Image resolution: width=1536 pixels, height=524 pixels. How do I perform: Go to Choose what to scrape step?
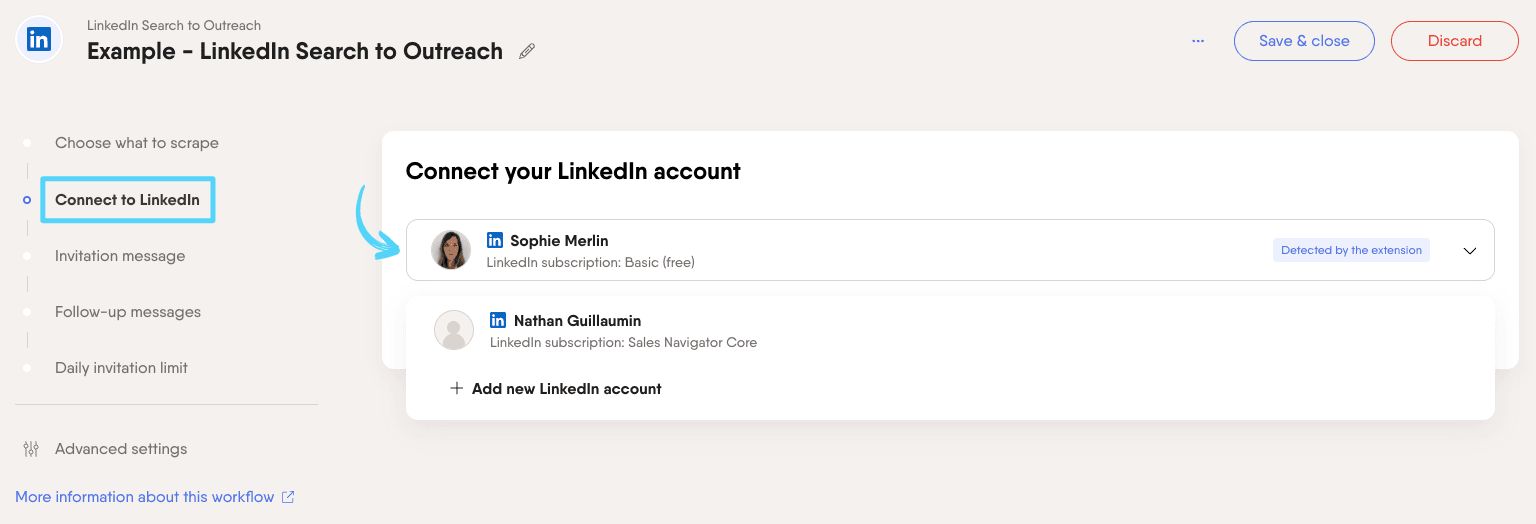[137, 143]
